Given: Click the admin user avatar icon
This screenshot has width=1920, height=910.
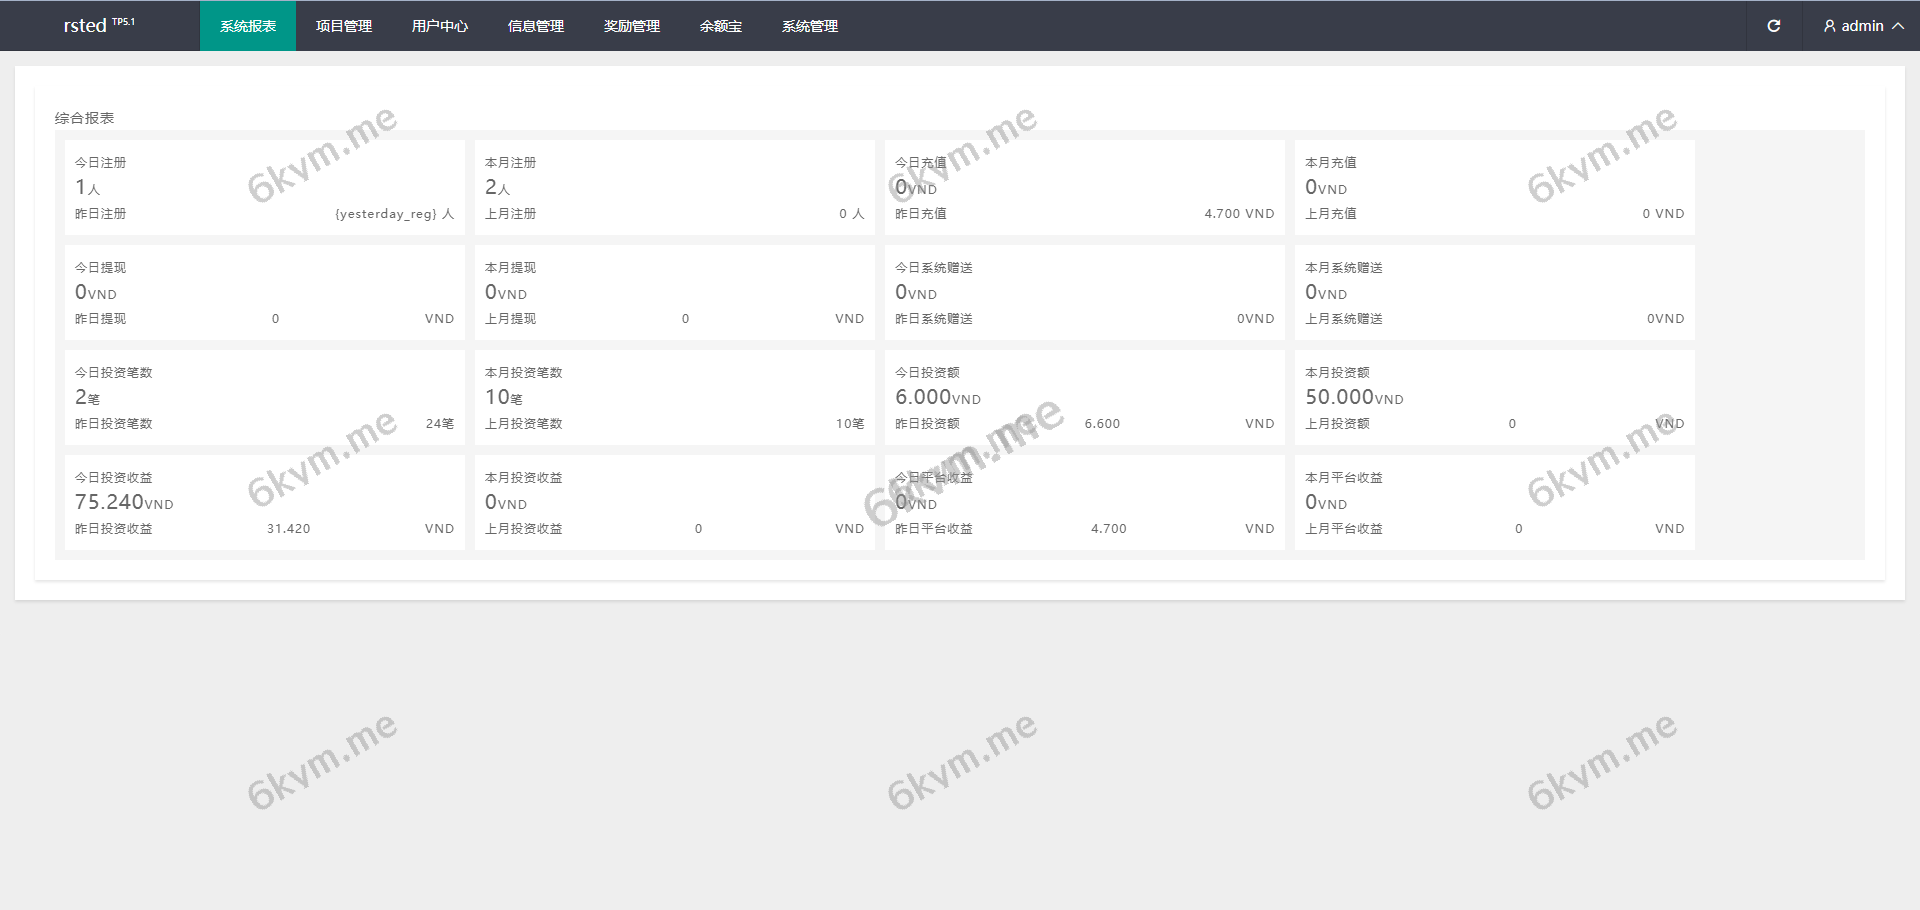Looking at the screenshot, I should (x=1829, y=26).
